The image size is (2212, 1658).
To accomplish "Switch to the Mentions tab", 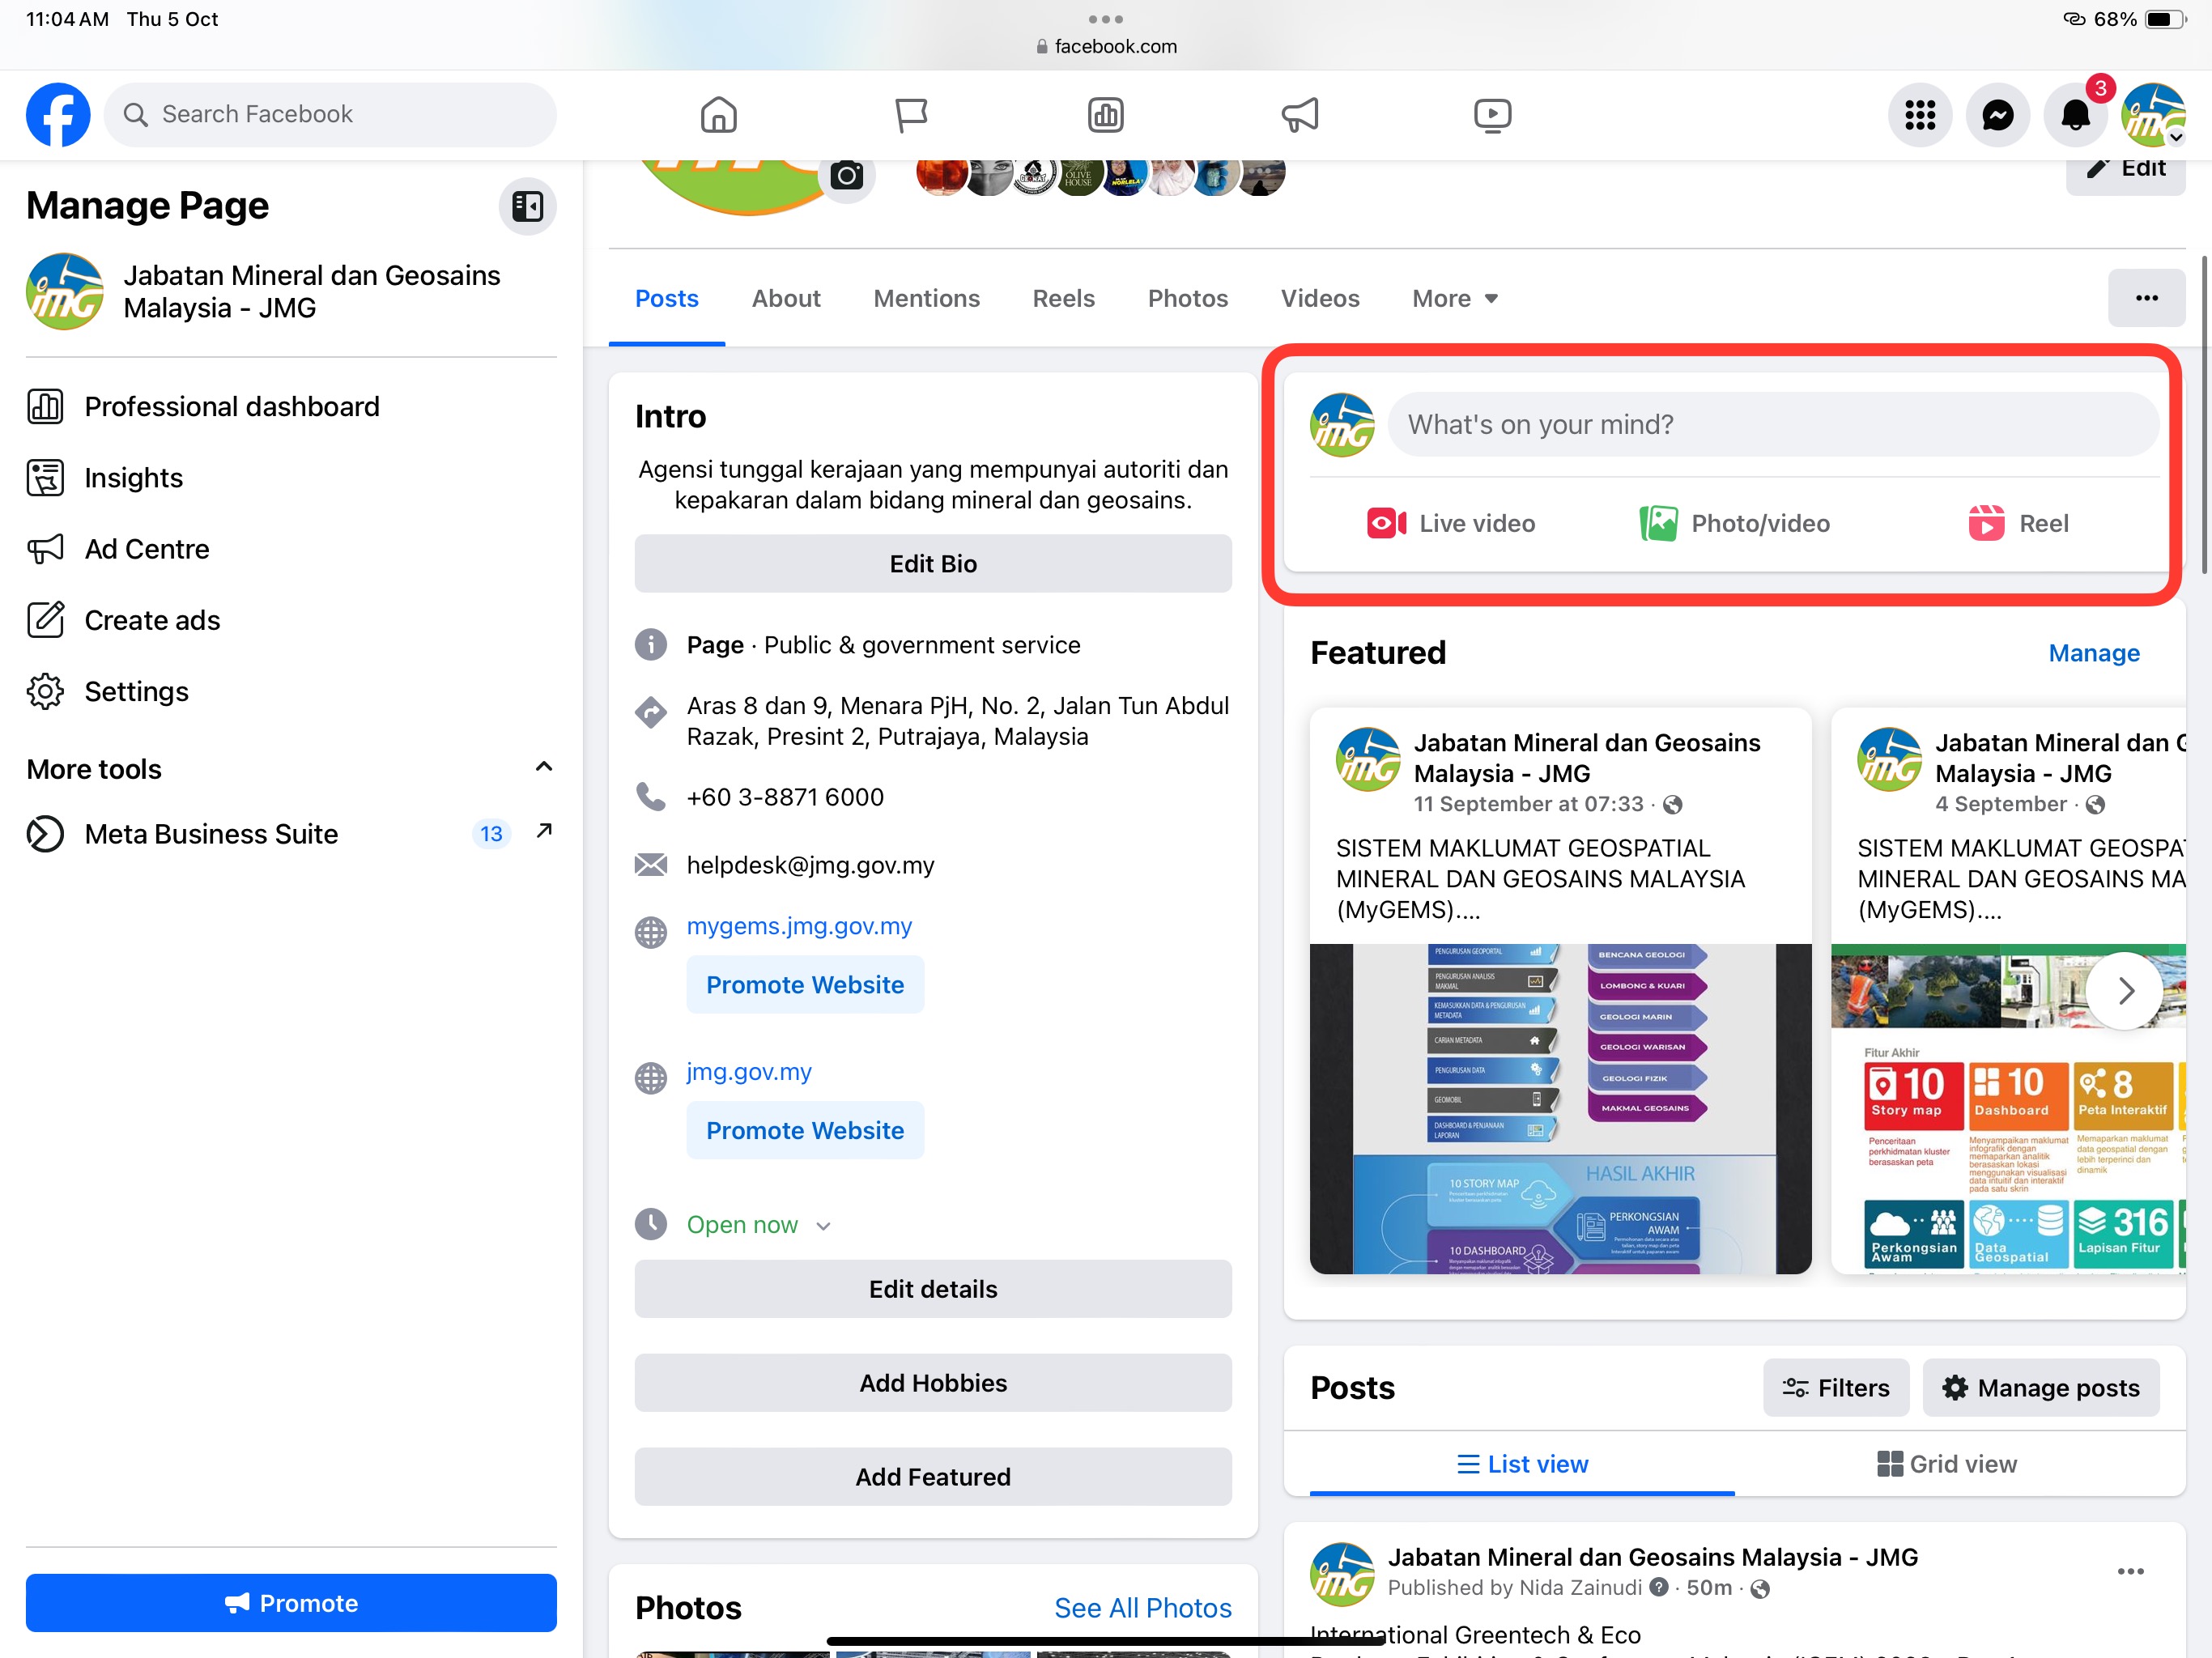I will pos(926,298).
